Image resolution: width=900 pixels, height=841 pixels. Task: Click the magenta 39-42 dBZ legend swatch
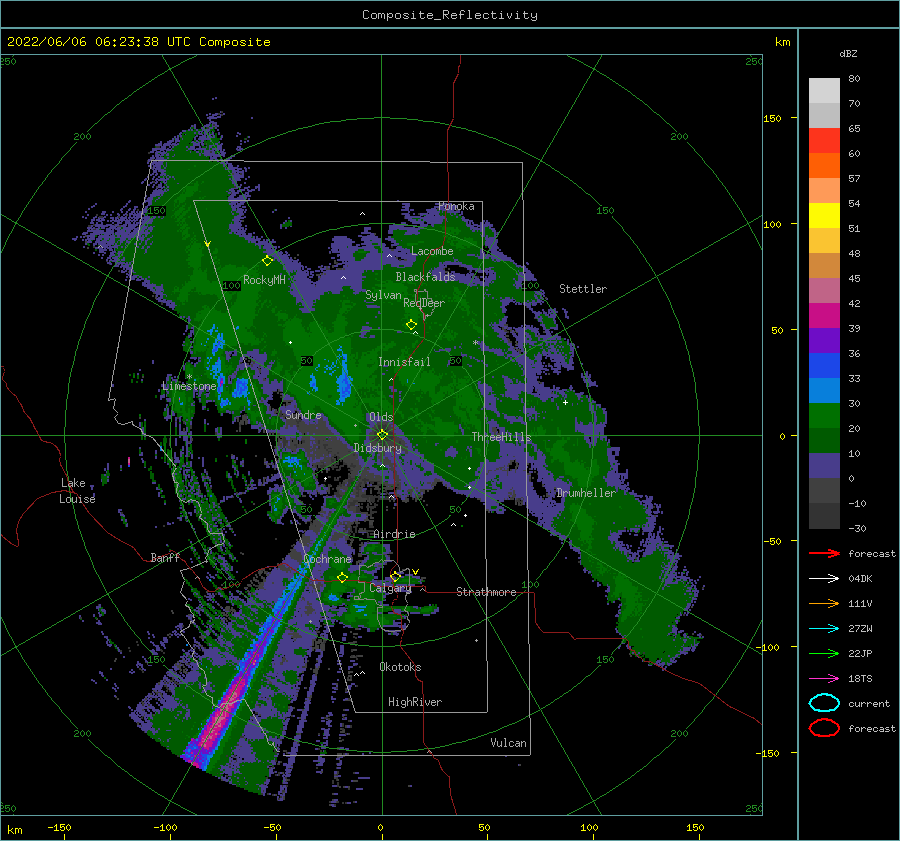pyautogui.click(x=824, y=316)
